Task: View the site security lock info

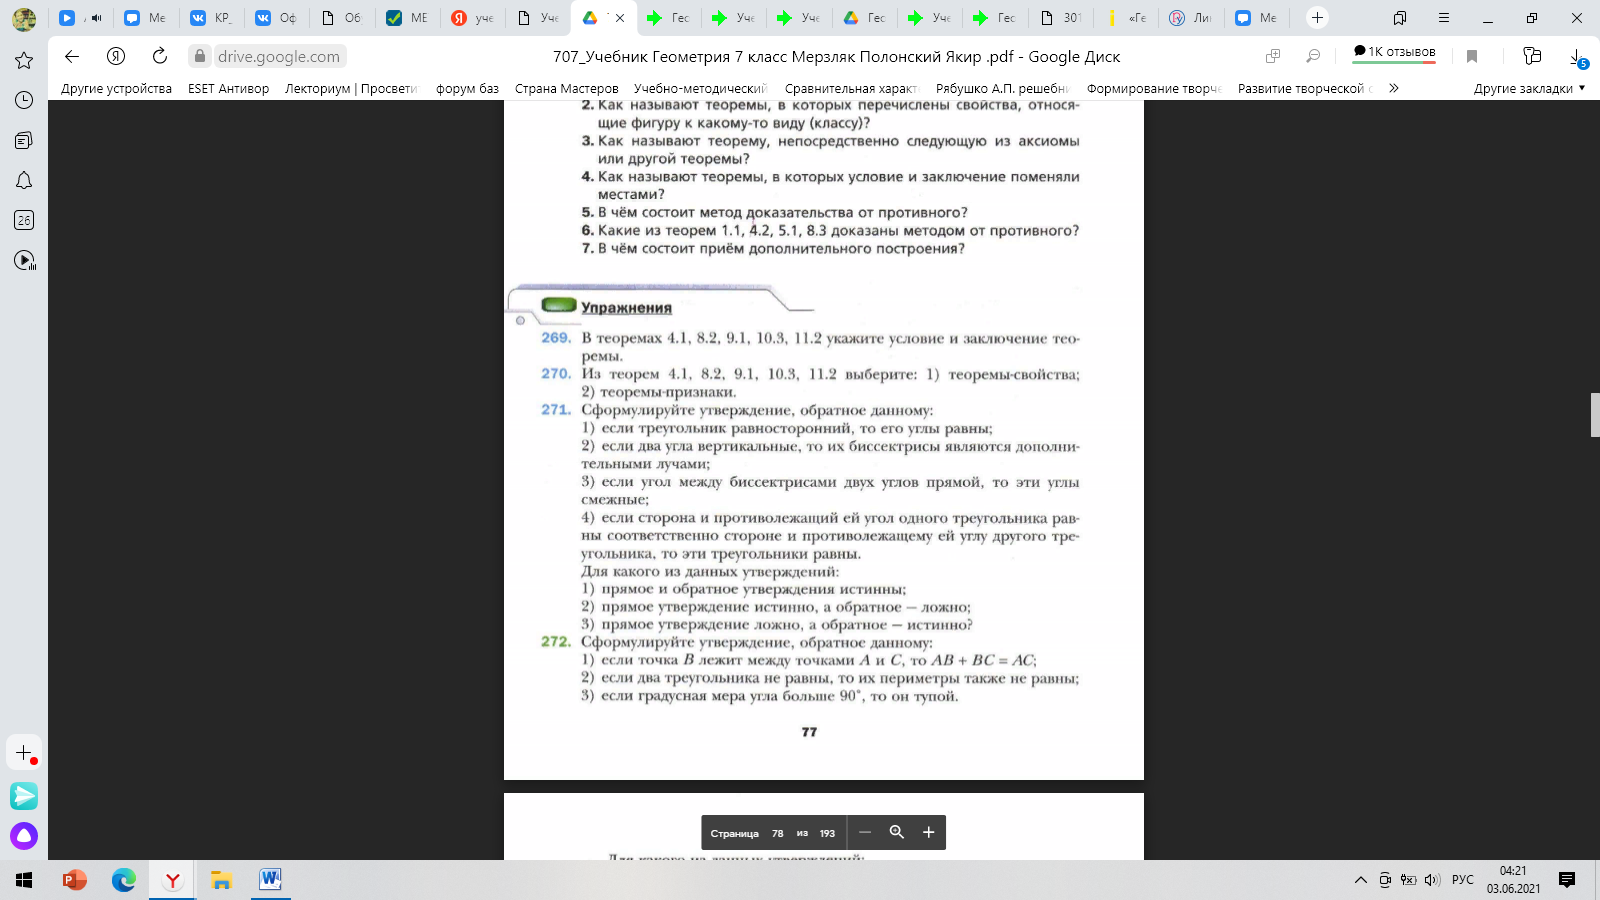Action: point(201,56)
